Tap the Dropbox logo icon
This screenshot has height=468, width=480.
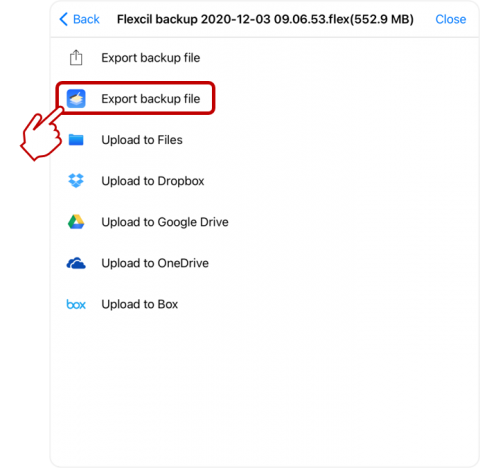[76, 181]
